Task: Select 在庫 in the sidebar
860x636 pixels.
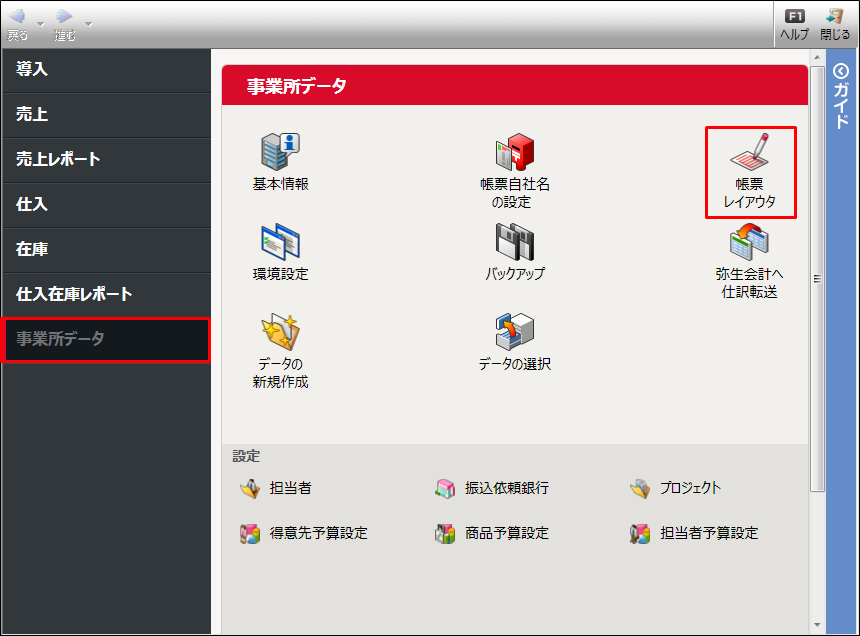Action: click(106, 249)
